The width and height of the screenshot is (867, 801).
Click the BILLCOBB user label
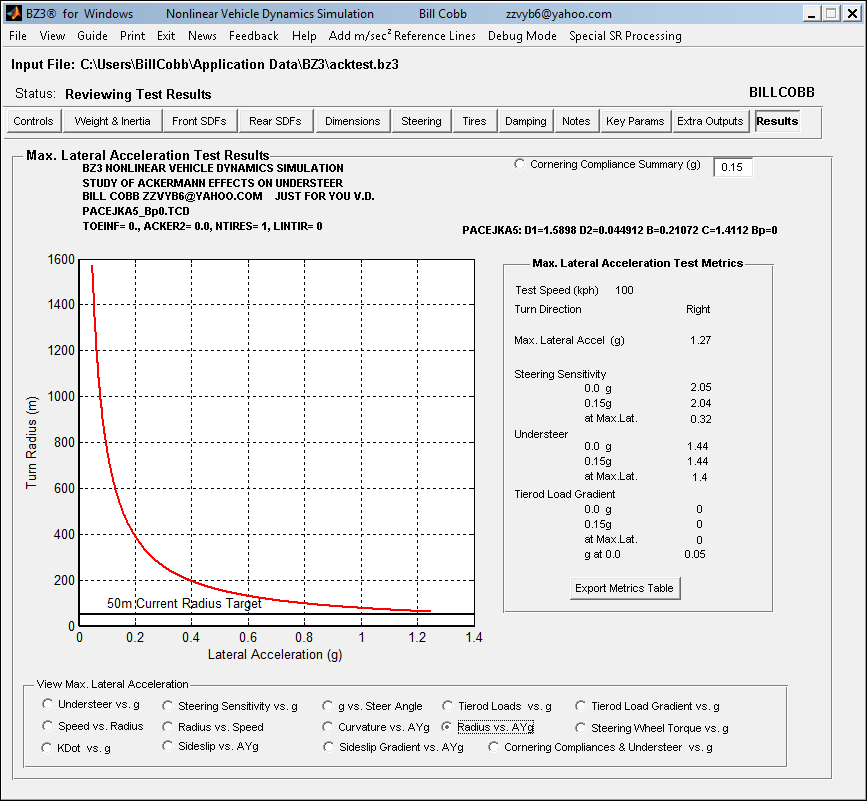782,92
